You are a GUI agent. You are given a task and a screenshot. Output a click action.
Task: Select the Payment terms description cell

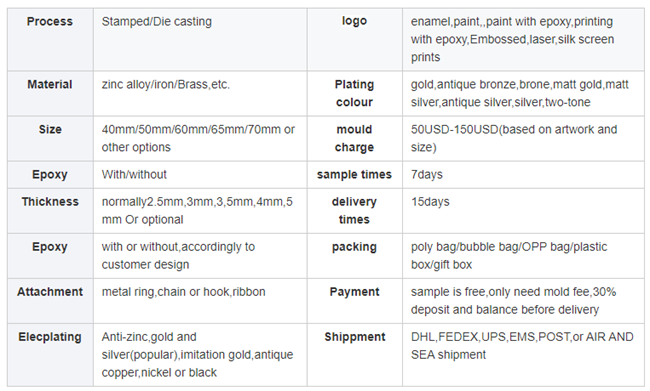tap(523, 301)
